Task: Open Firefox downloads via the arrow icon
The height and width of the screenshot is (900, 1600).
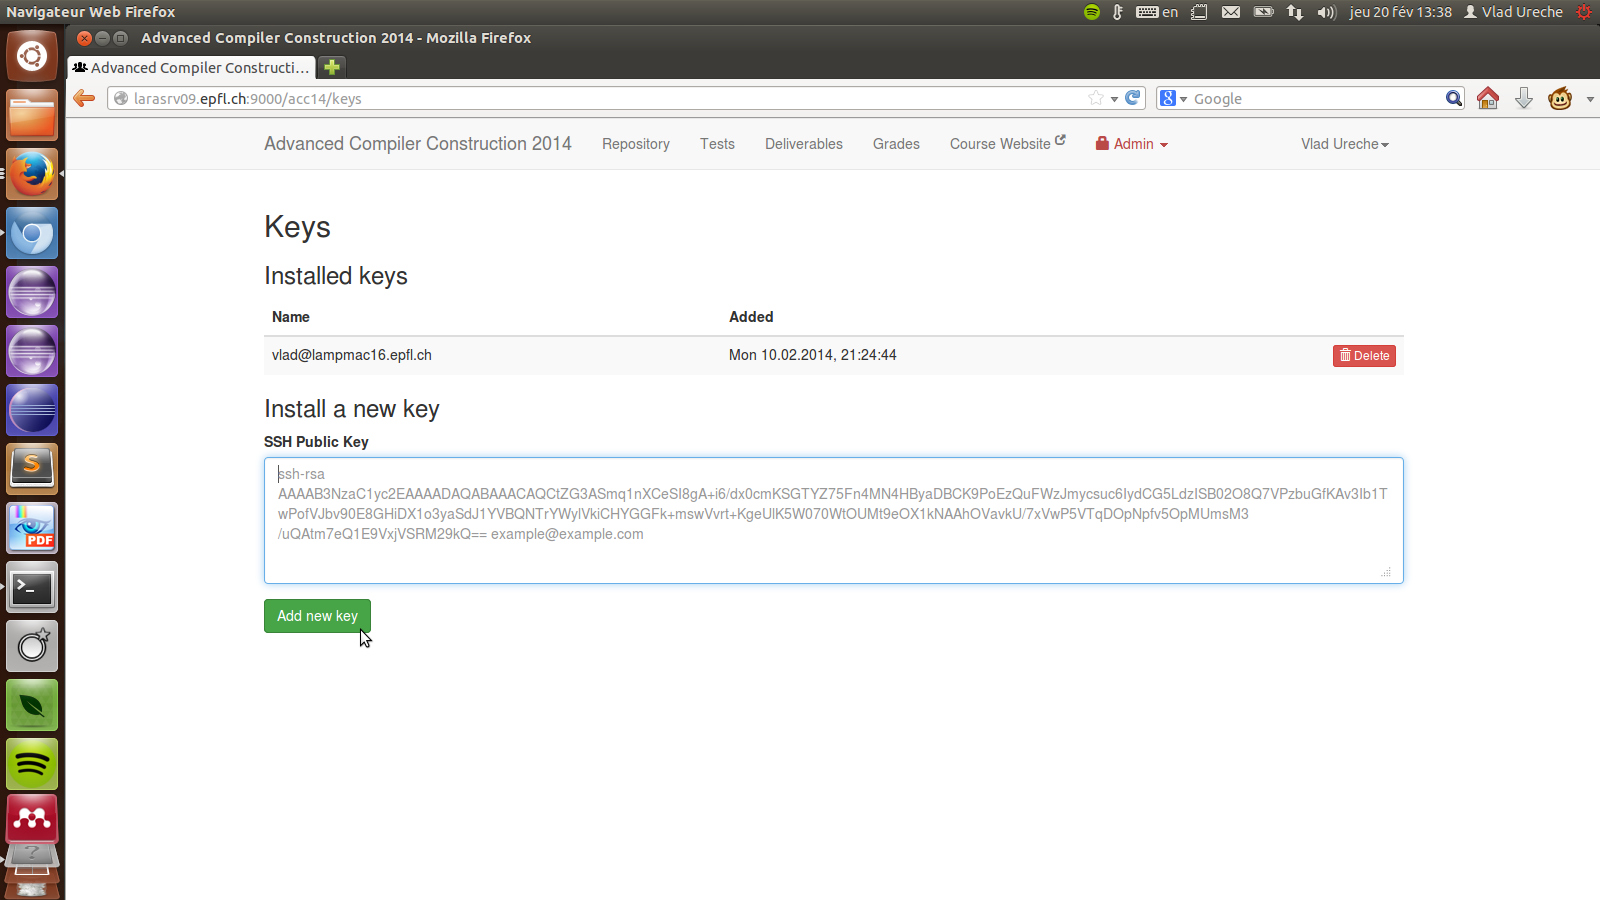Action: pos(1523,98)
